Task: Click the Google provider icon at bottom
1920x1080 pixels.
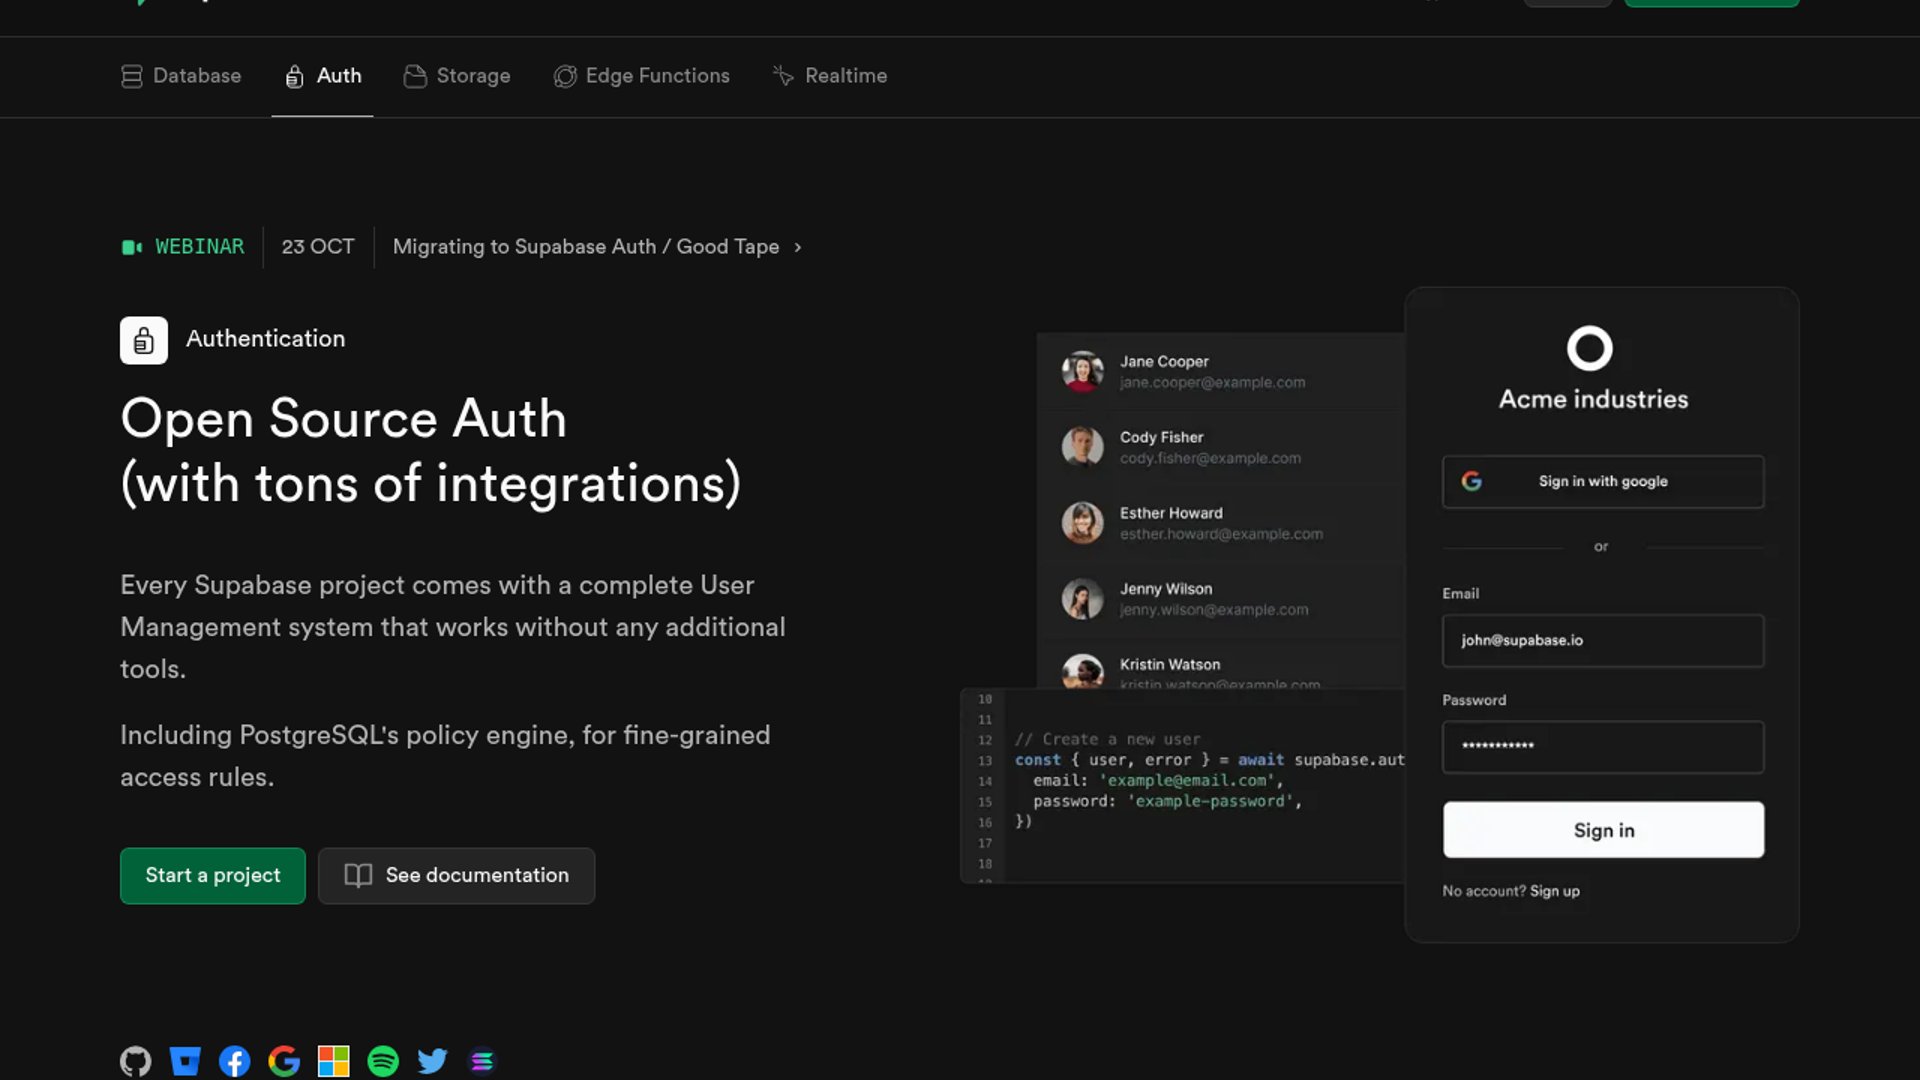Action: point(284,1061)
